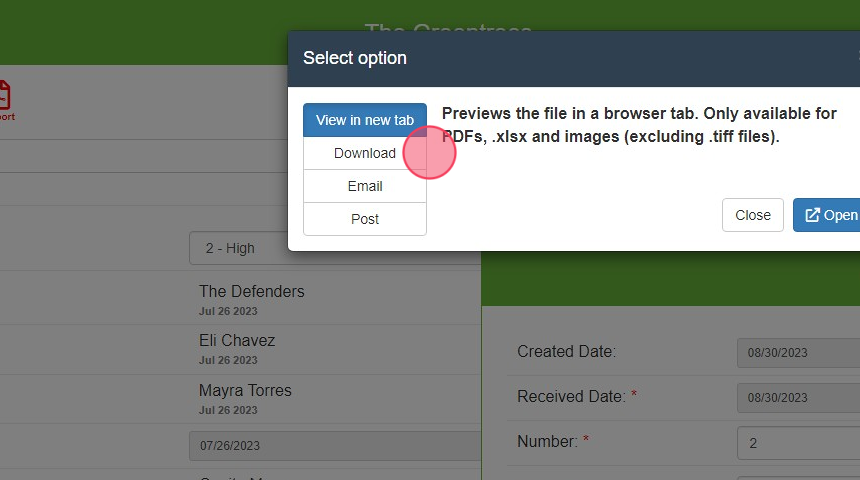Choose the Download option
Image resolution: width=860 pixels, height=480 pixels.
(x=365, y=153)
